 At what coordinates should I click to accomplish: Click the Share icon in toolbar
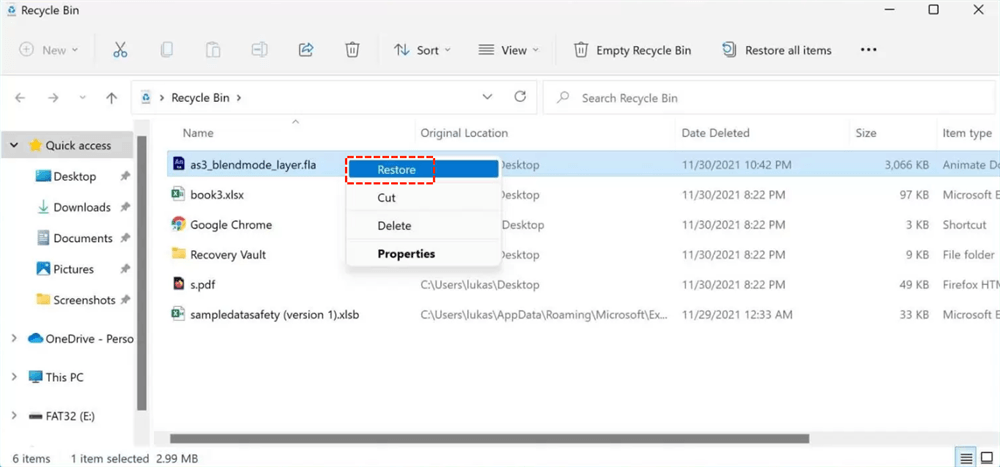click(x=306, y=50)
